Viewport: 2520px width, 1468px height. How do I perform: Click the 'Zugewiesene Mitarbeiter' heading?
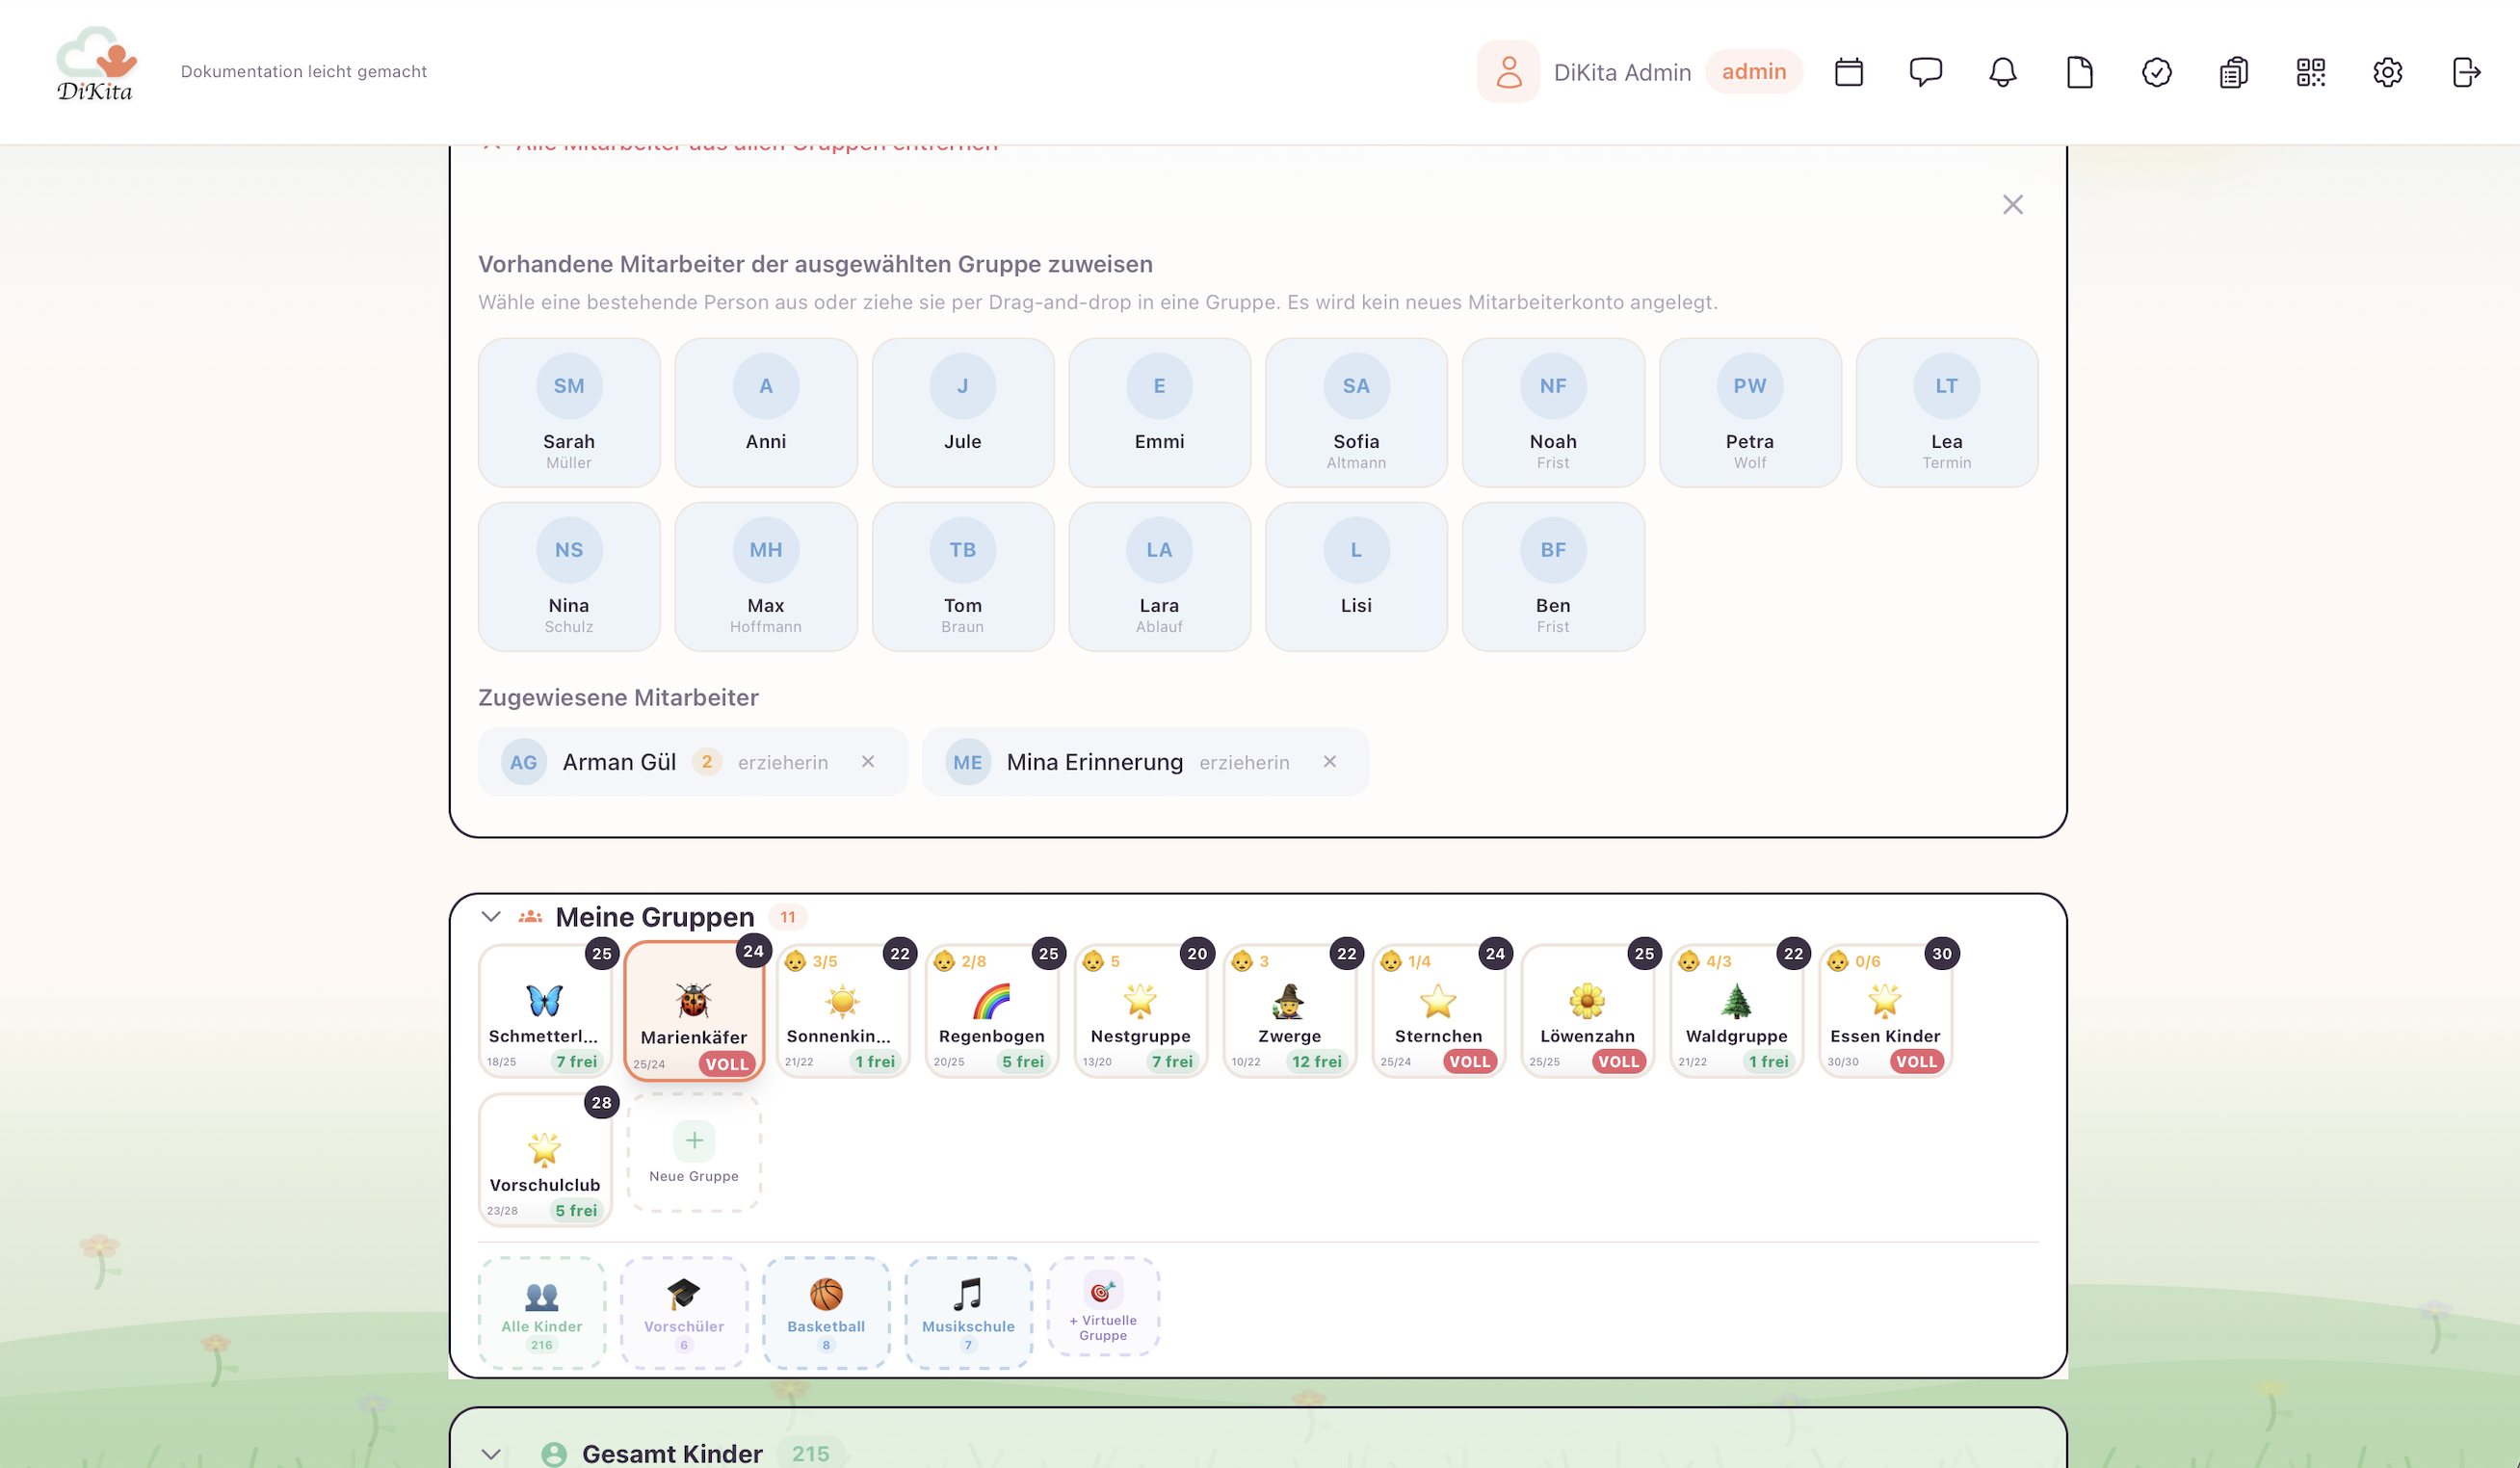(618, 698)
